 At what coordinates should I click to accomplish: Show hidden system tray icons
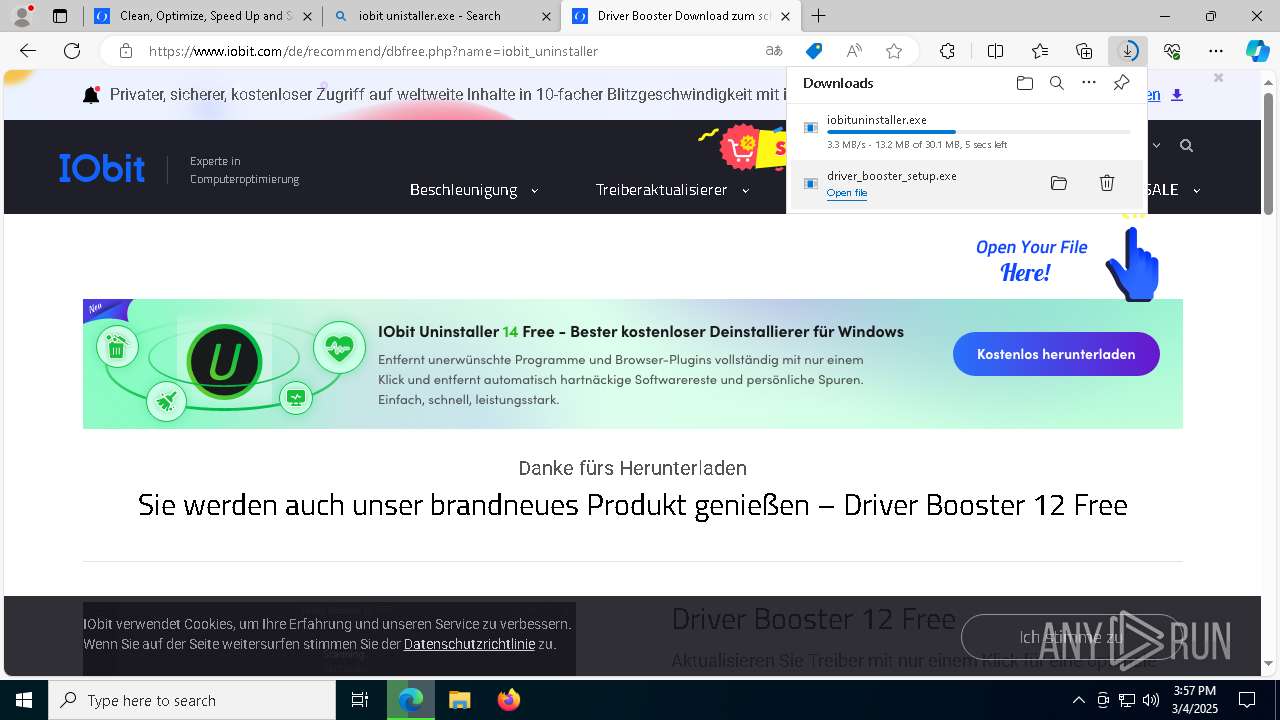1078,700
